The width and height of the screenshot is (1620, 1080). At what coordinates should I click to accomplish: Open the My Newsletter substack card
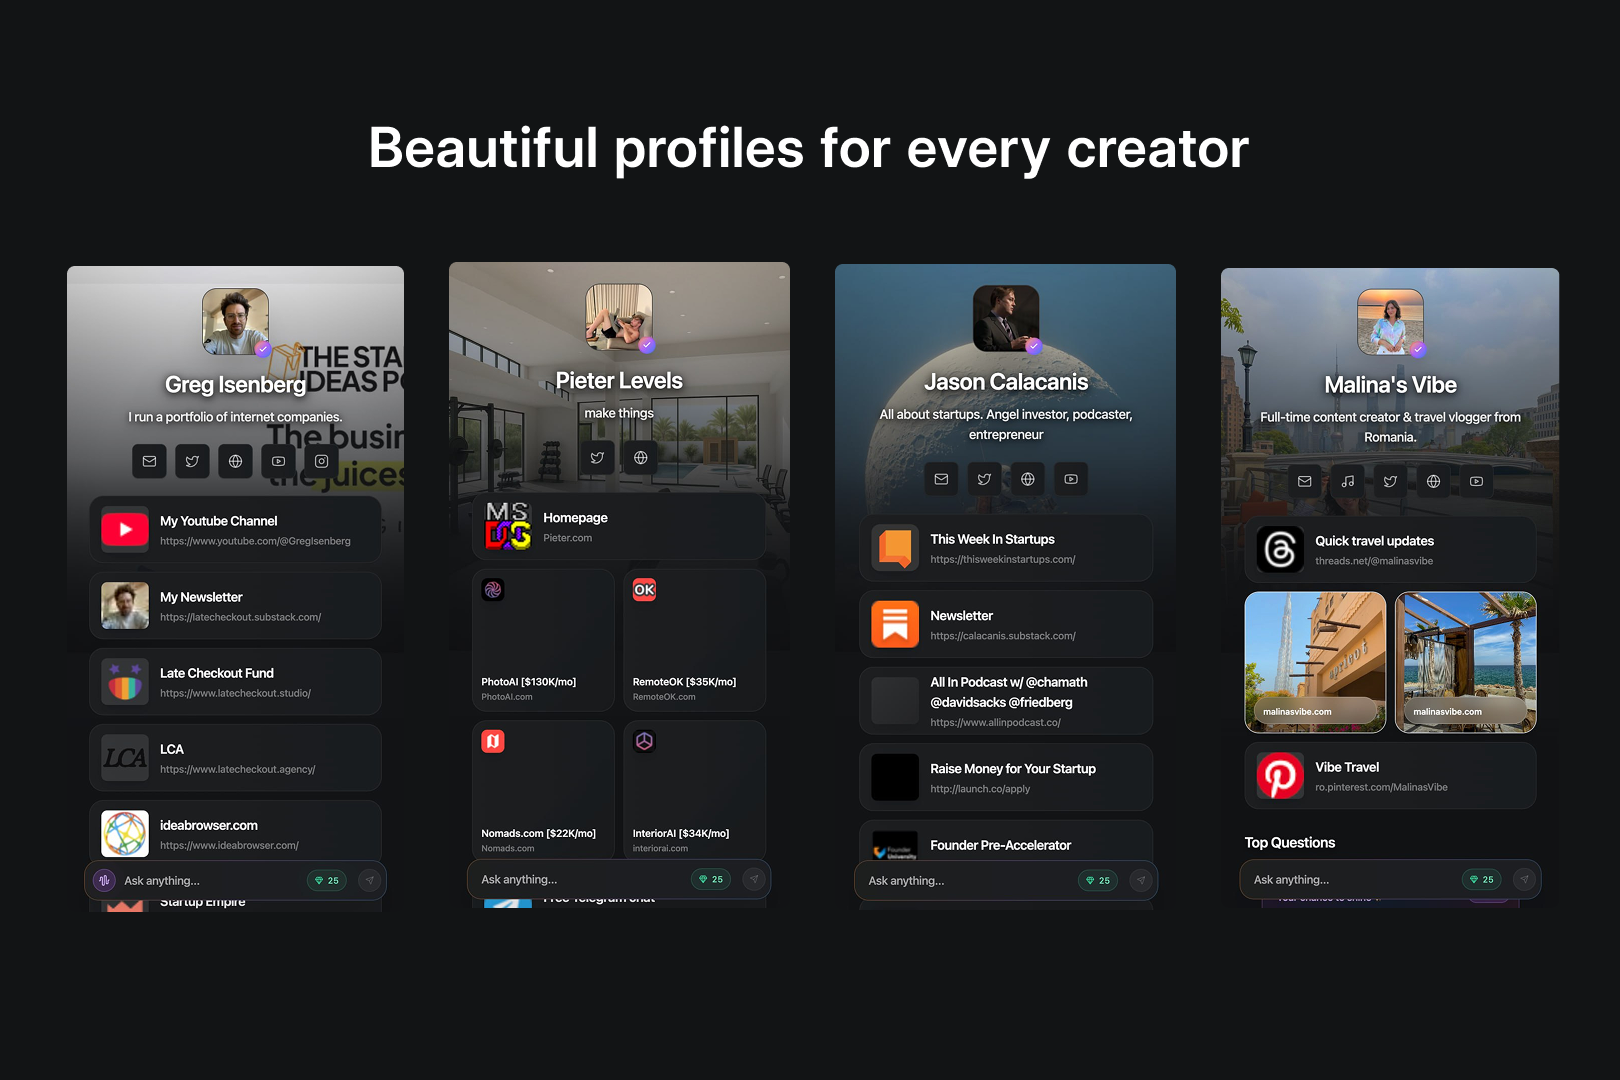pos(235,606)
